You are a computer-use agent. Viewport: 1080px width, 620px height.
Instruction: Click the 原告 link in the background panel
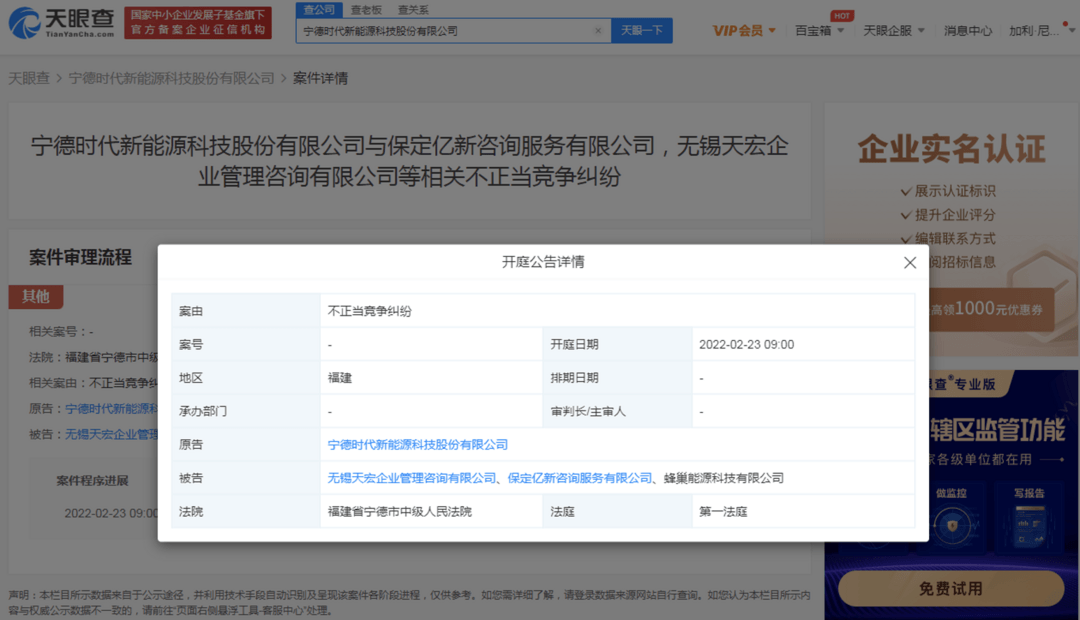coord(112,409)
